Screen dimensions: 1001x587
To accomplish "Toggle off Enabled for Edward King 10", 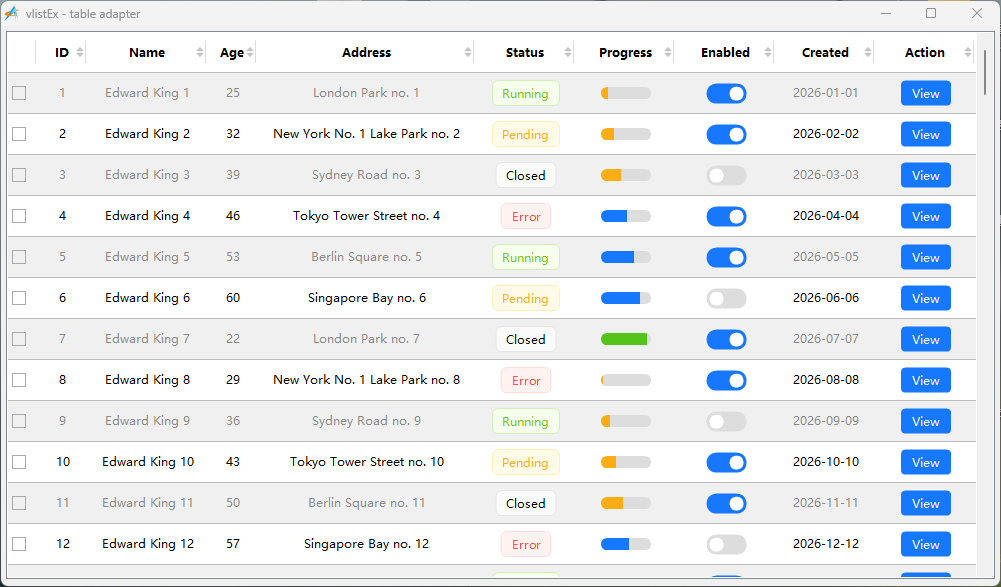I will pyautogui.click(x=726, y=462).
